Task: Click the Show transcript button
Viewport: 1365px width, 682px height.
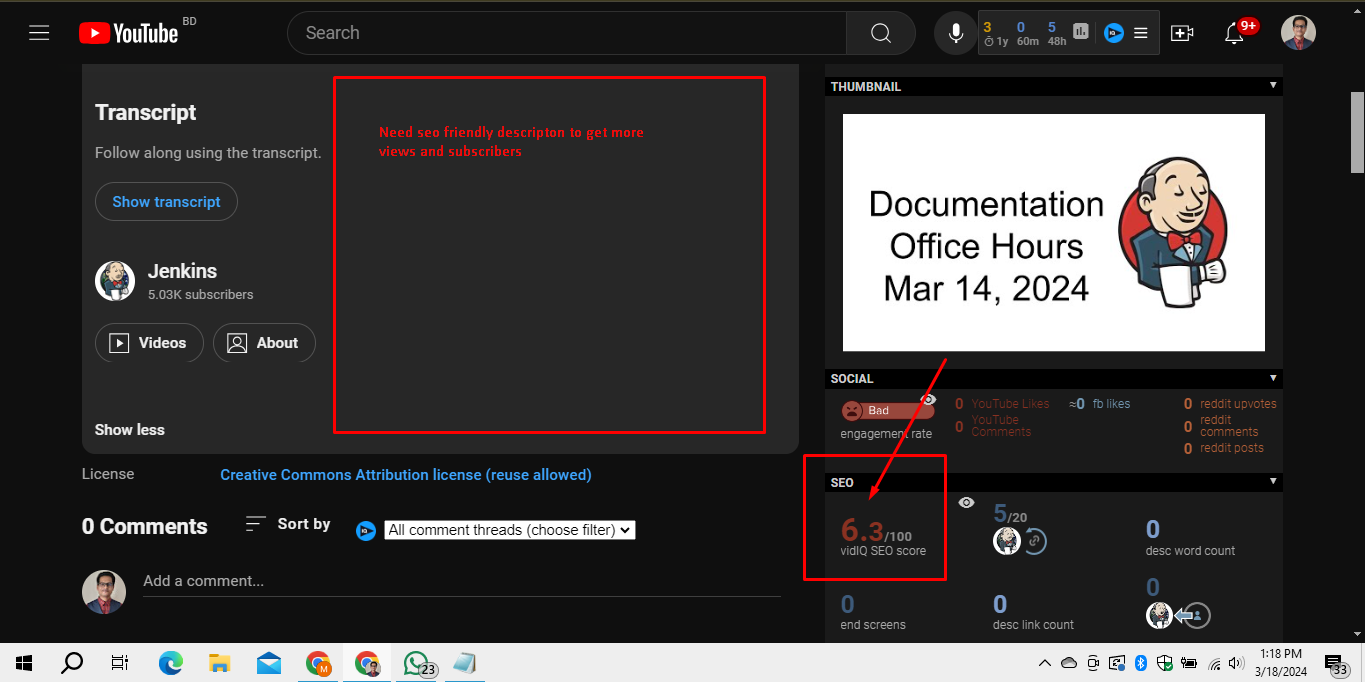Action: (x=166, y=201)
